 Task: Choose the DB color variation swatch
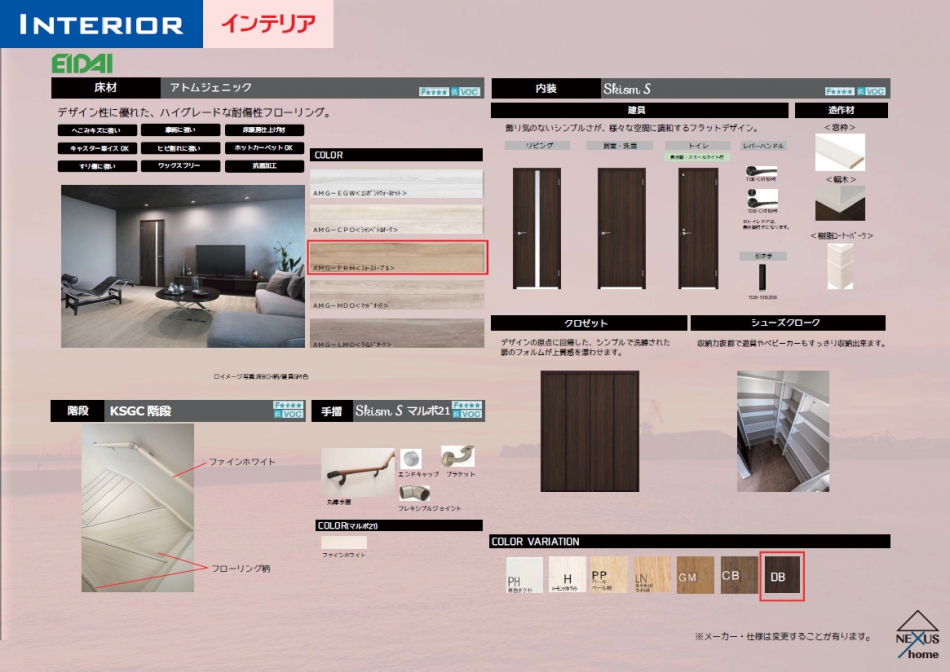tap(782, 576)
